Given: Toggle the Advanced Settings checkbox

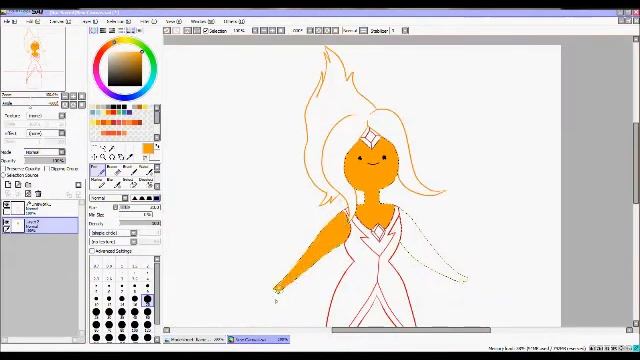Looking at the screenshot, I should 92,251.
